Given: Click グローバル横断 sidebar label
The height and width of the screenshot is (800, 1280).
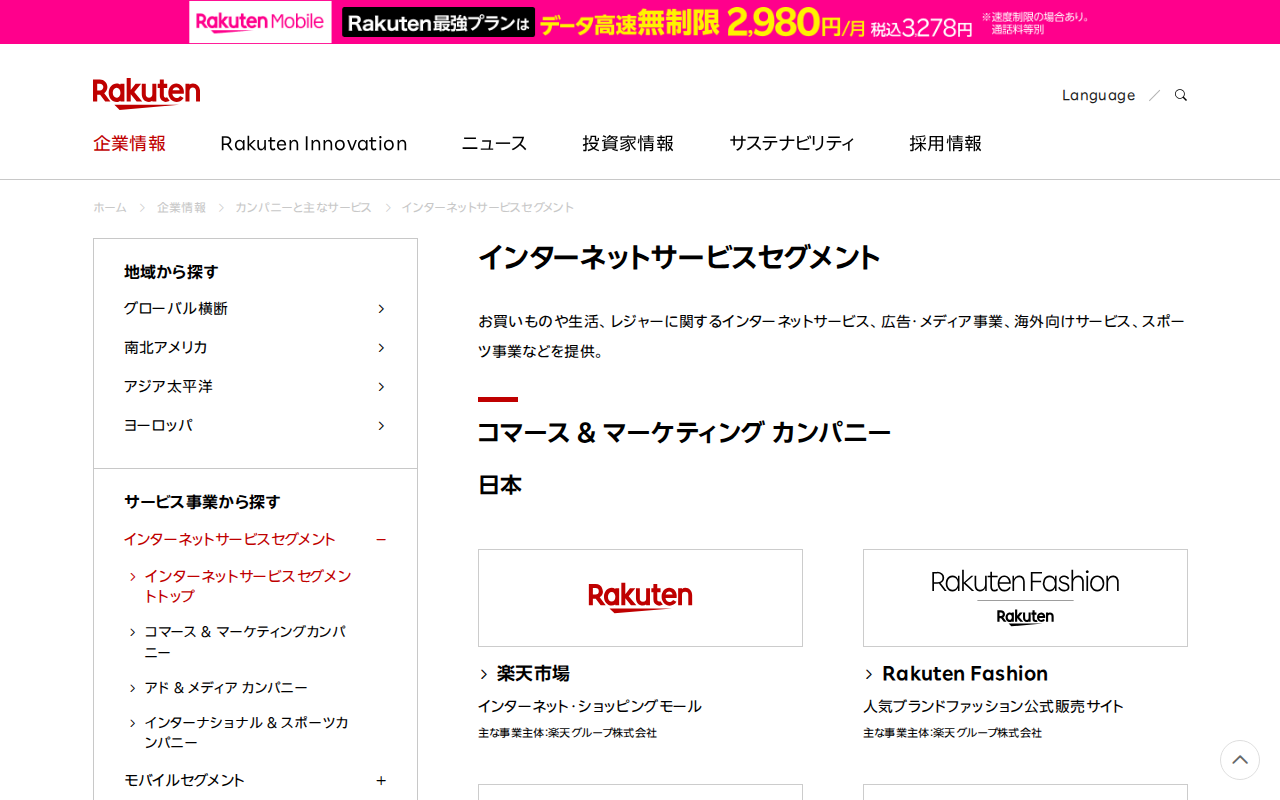Looking at the screenshot, I should pos(176,309).
